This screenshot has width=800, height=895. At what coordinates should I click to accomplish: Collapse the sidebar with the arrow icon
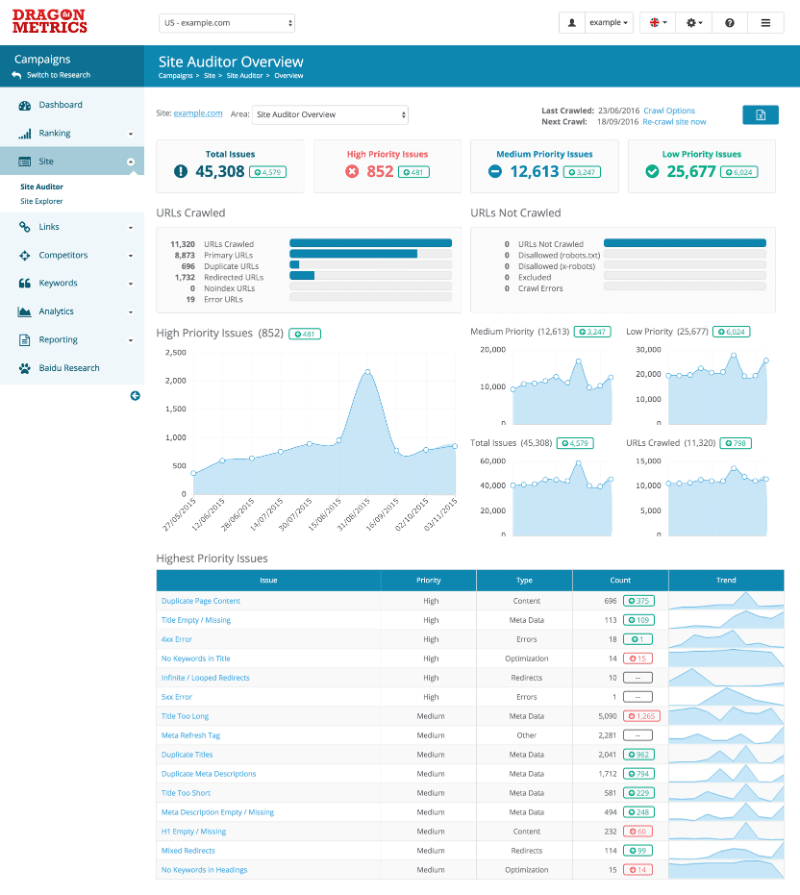135,396
